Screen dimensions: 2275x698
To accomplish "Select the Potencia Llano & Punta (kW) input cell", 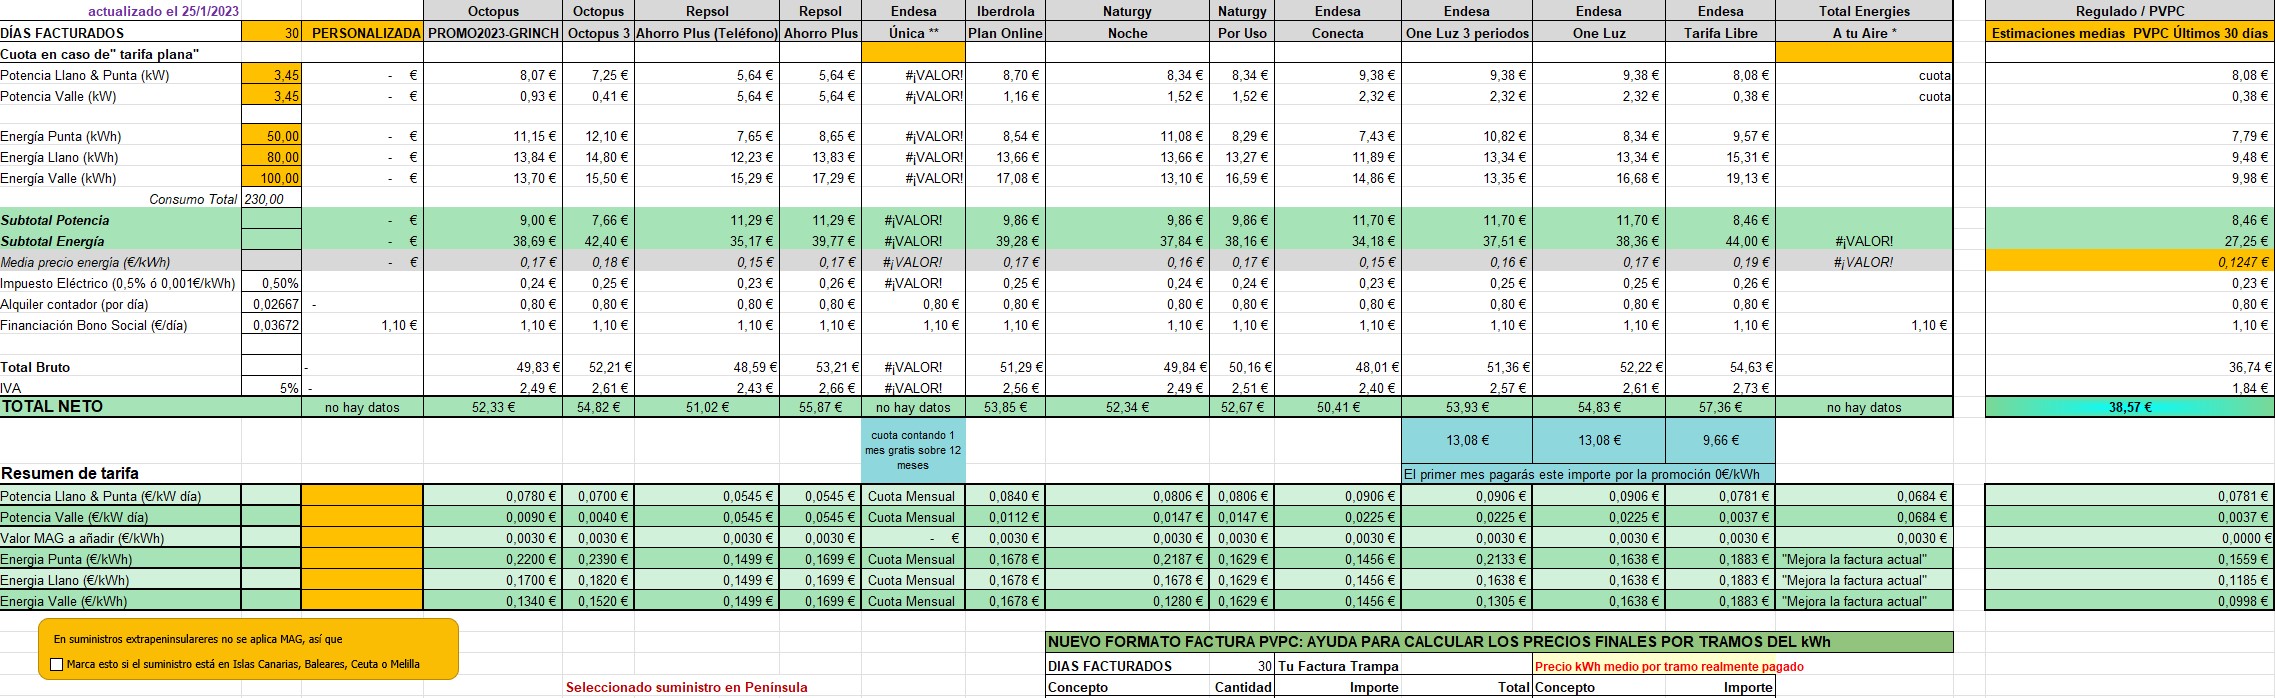I will tap(271, 75).
